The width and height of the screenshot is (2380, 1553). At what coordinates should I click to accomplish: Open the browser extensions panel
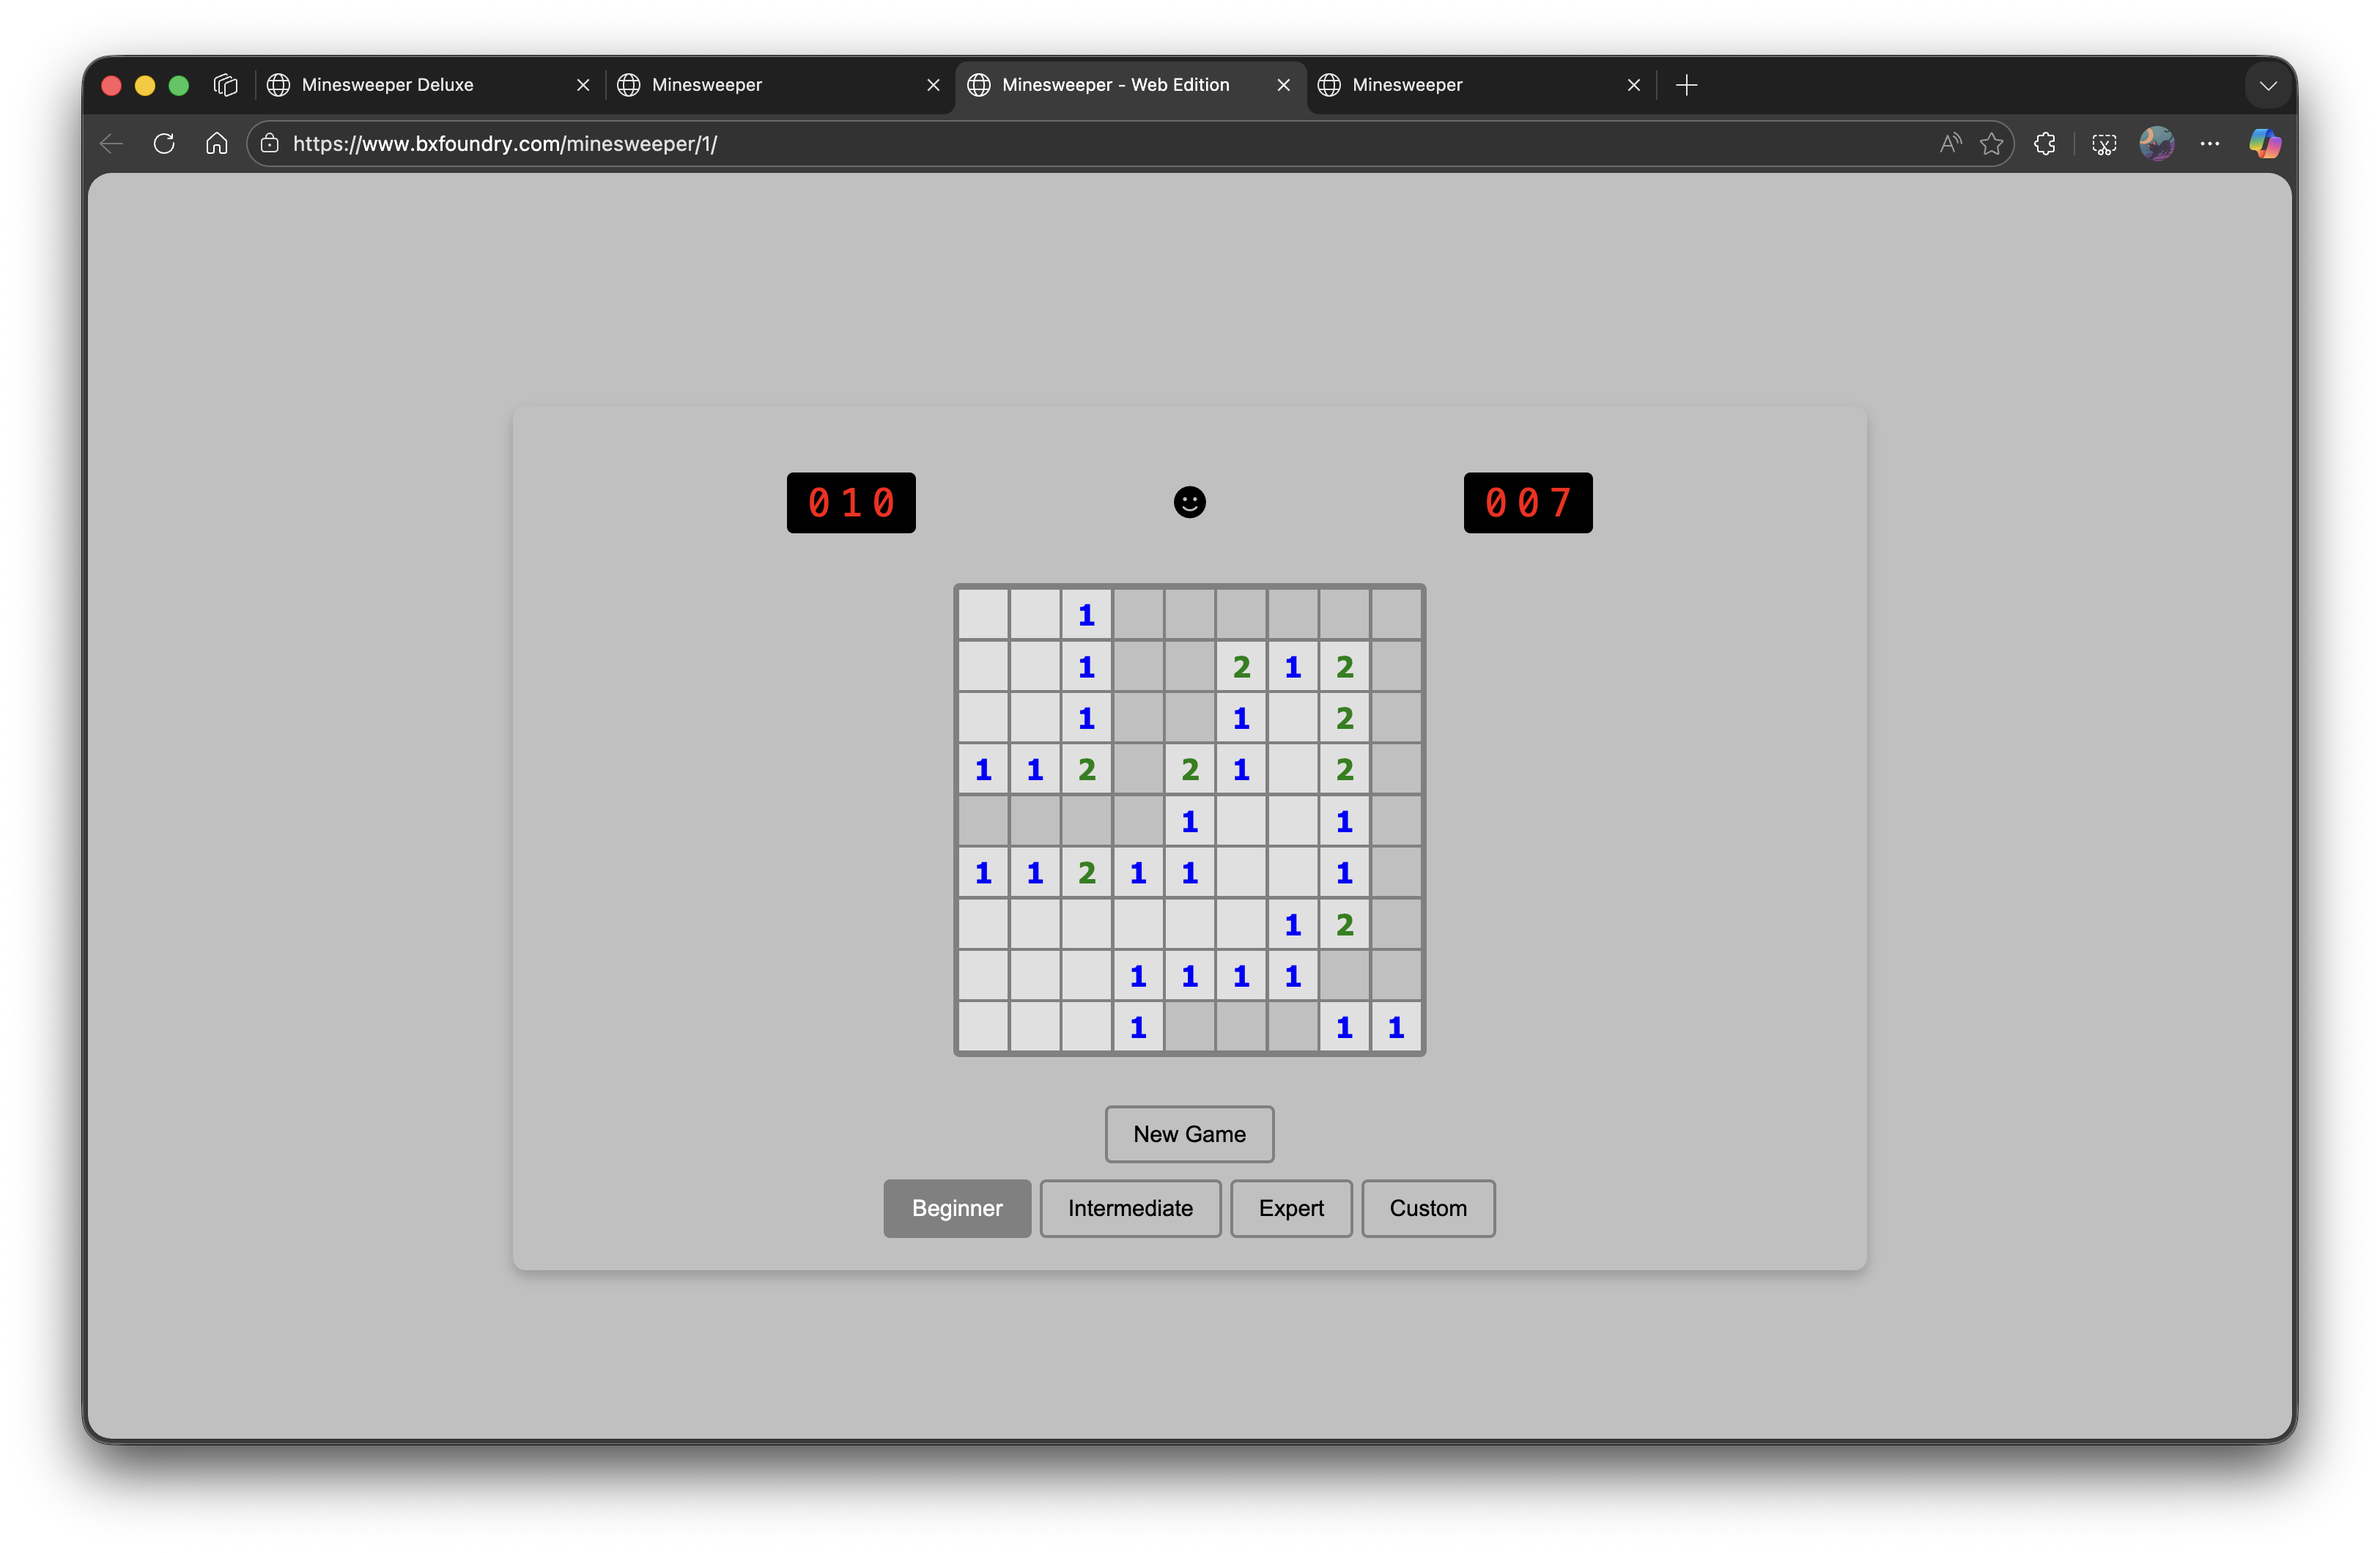point(2044,143)
